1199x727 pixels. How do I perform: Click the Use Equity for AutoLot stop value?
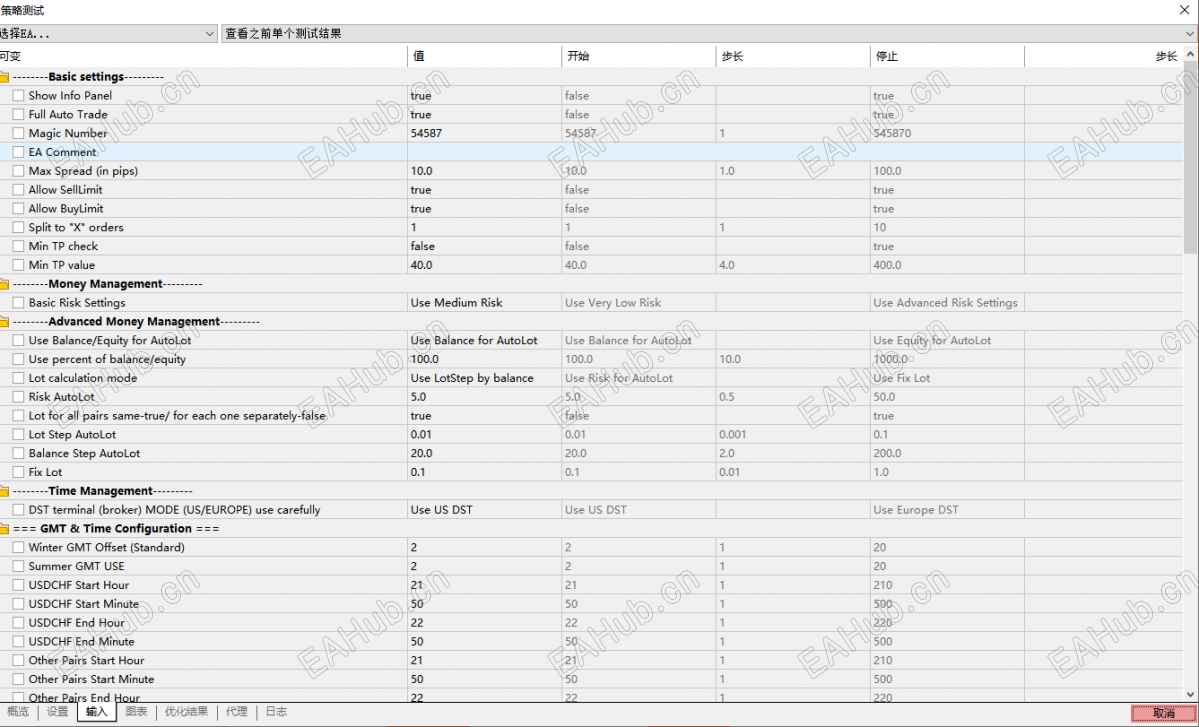point(932,340)
